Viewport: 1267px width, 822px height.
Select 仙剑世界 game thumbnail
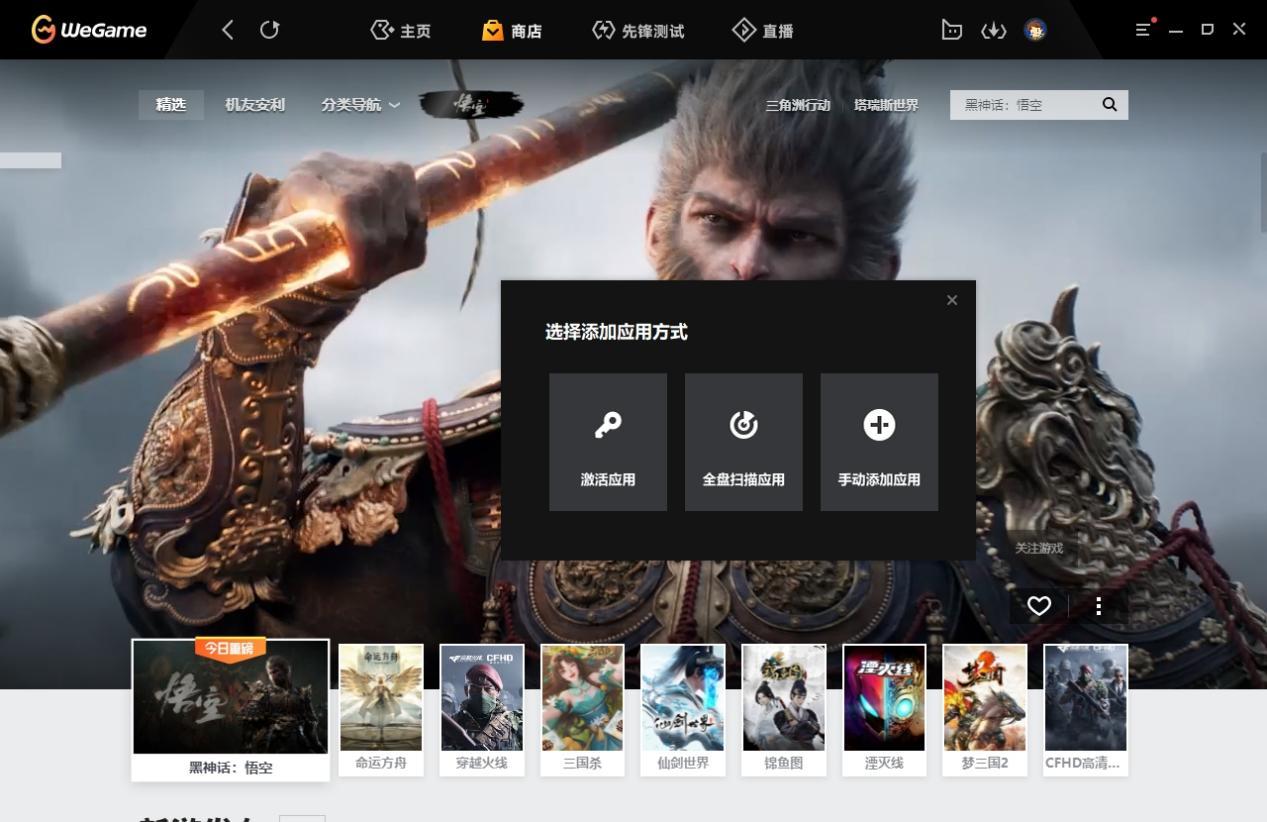click(683, 709)
